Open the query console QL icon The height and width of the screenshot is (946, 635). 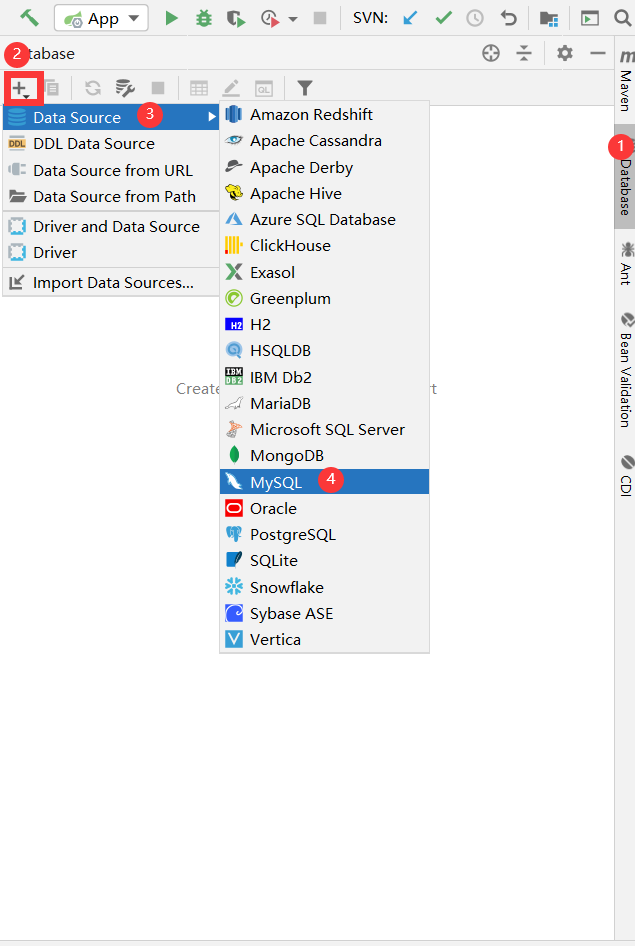(264, 89)
